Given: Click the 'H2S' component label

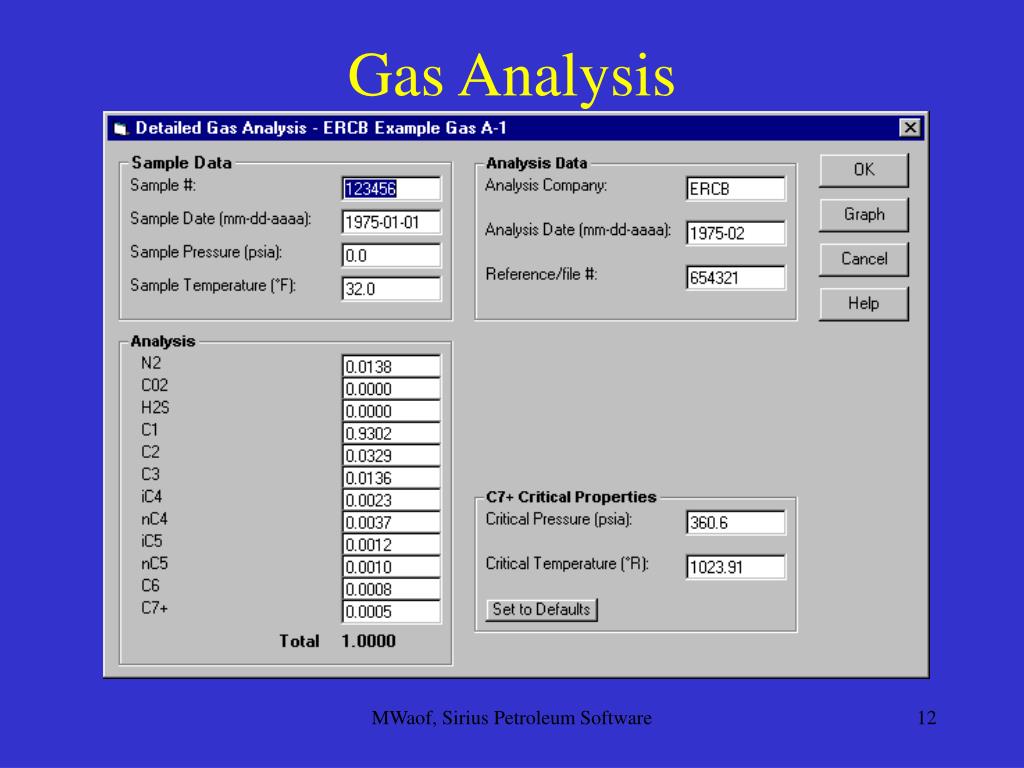Looking at the screenshot, I should tap(155, 408).
